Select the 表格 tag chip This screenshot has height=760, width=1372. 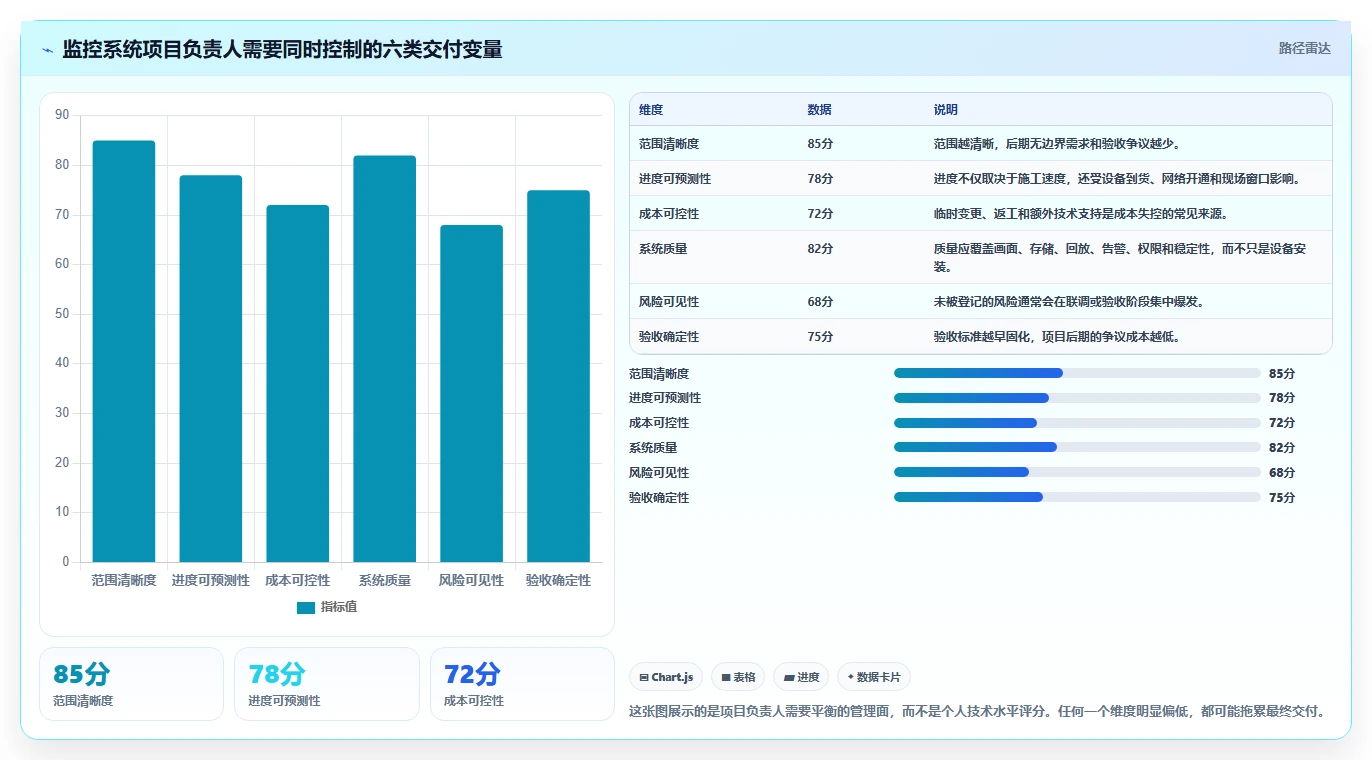coord(738,677)
